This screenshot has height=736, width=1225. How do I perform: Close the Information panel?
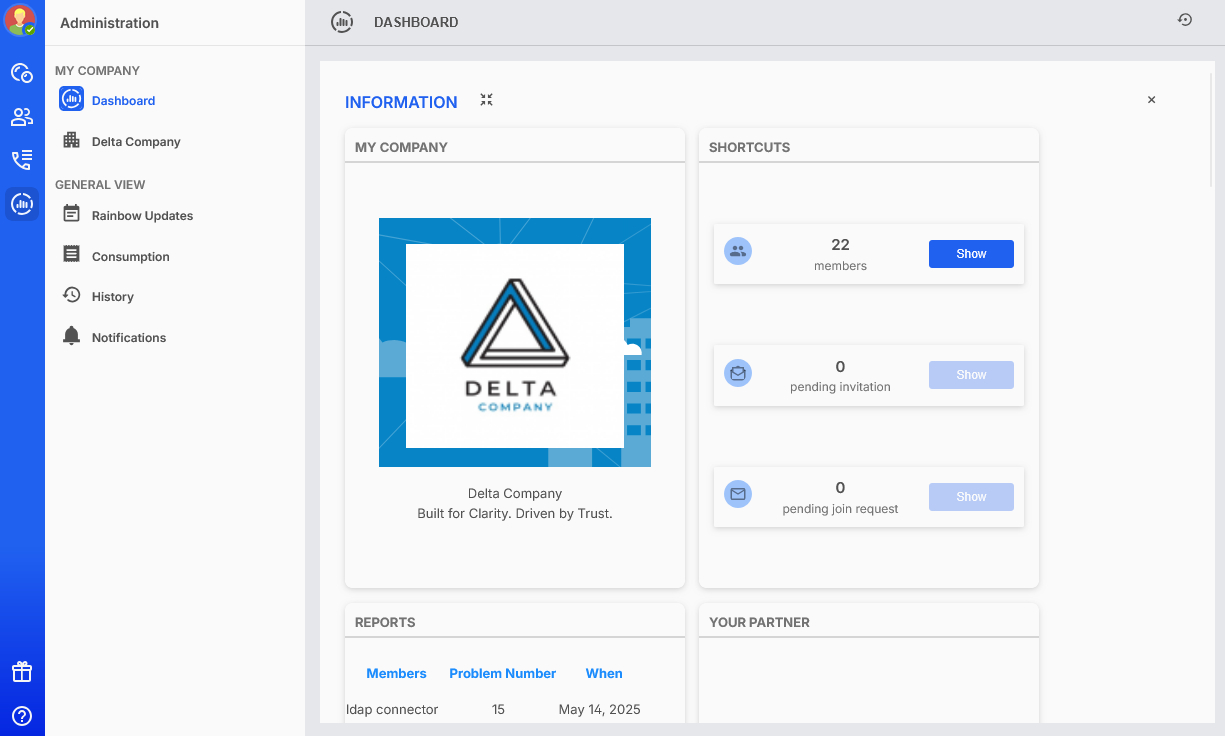(1151, 100)
